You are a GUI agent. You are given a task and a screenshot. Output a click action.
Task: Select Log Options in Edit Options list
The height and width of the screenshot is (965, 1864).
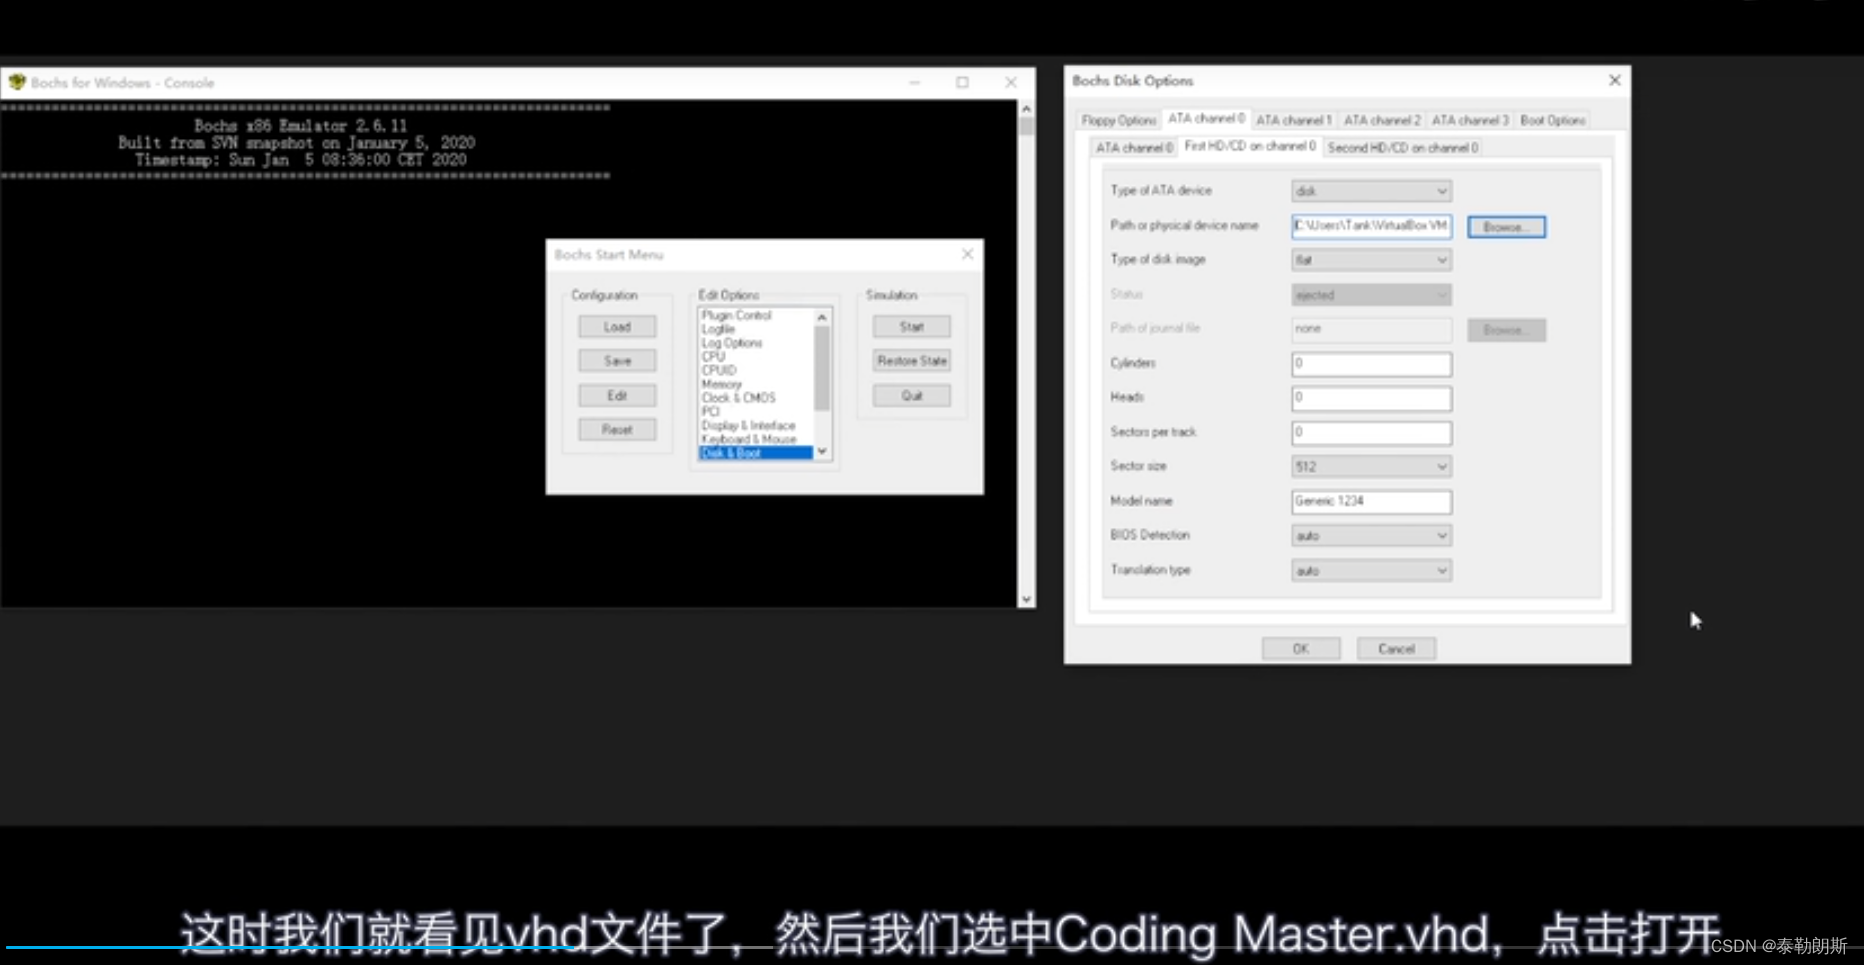732,343
